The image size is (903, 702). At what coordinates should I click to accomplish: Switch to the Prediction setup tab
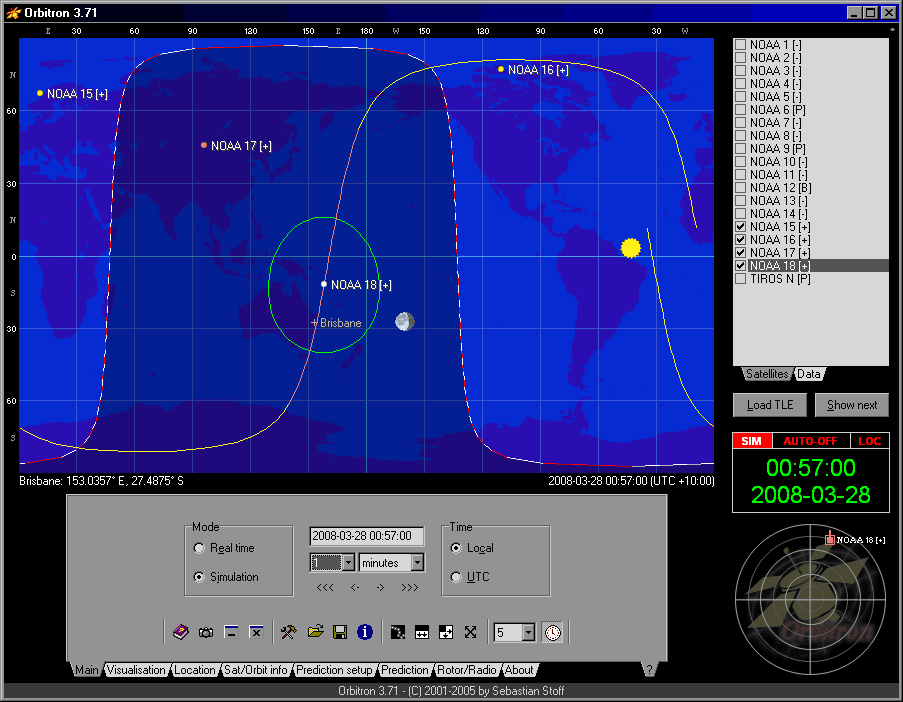tap(334, 670)
